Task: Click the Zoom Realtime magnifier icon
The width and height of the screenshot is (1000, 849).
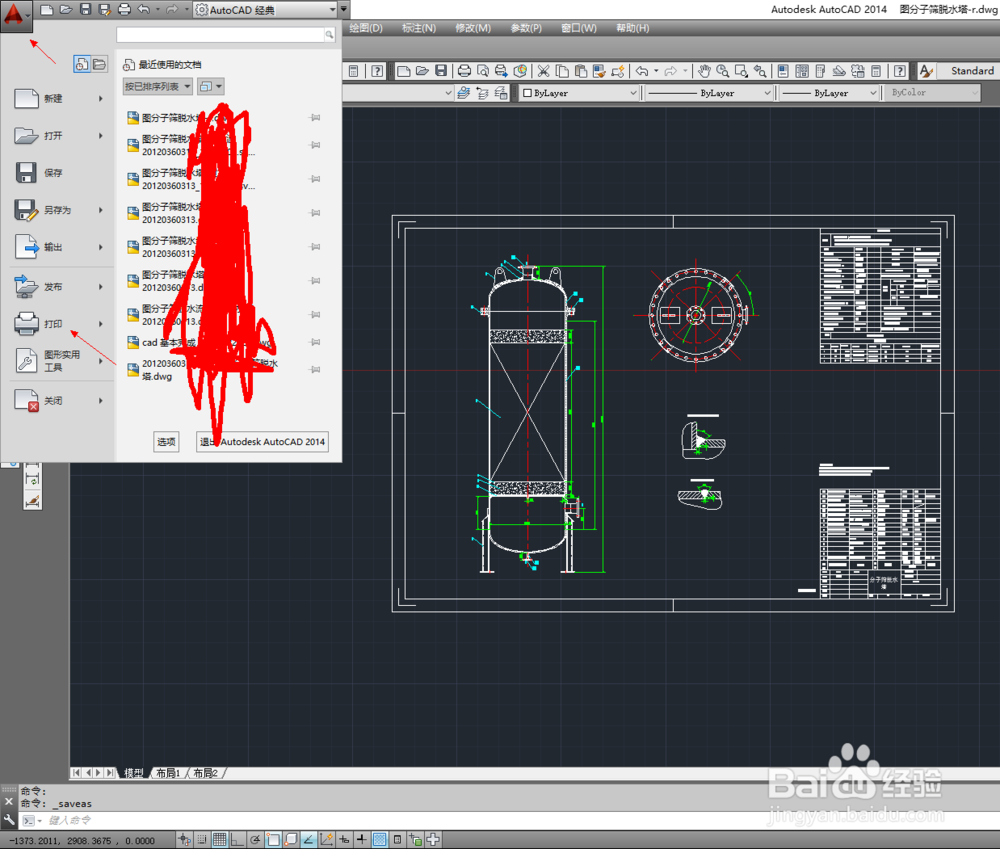Action: tap(723, 71)
